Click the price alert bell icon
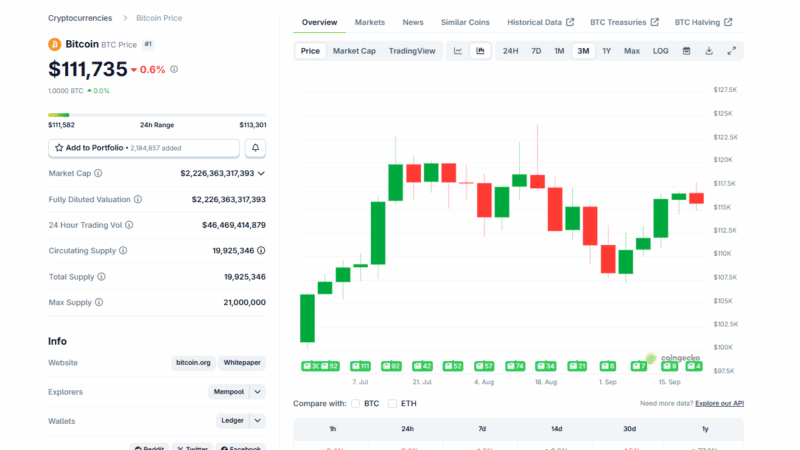The image size is (800, 450). click(255, 148)
